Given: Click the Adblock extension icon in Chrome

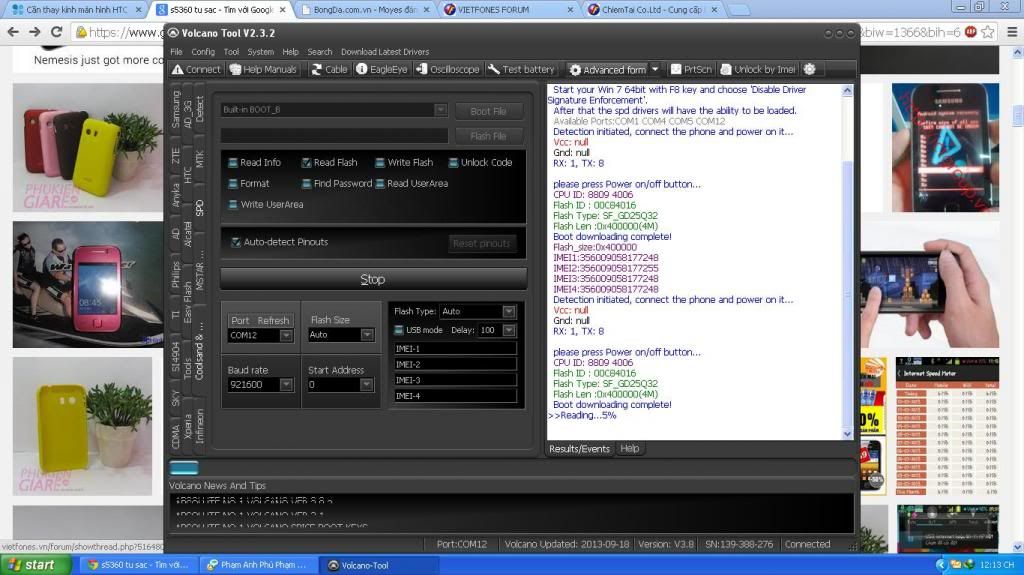Looking at the screenshot, I should (971, 32).
